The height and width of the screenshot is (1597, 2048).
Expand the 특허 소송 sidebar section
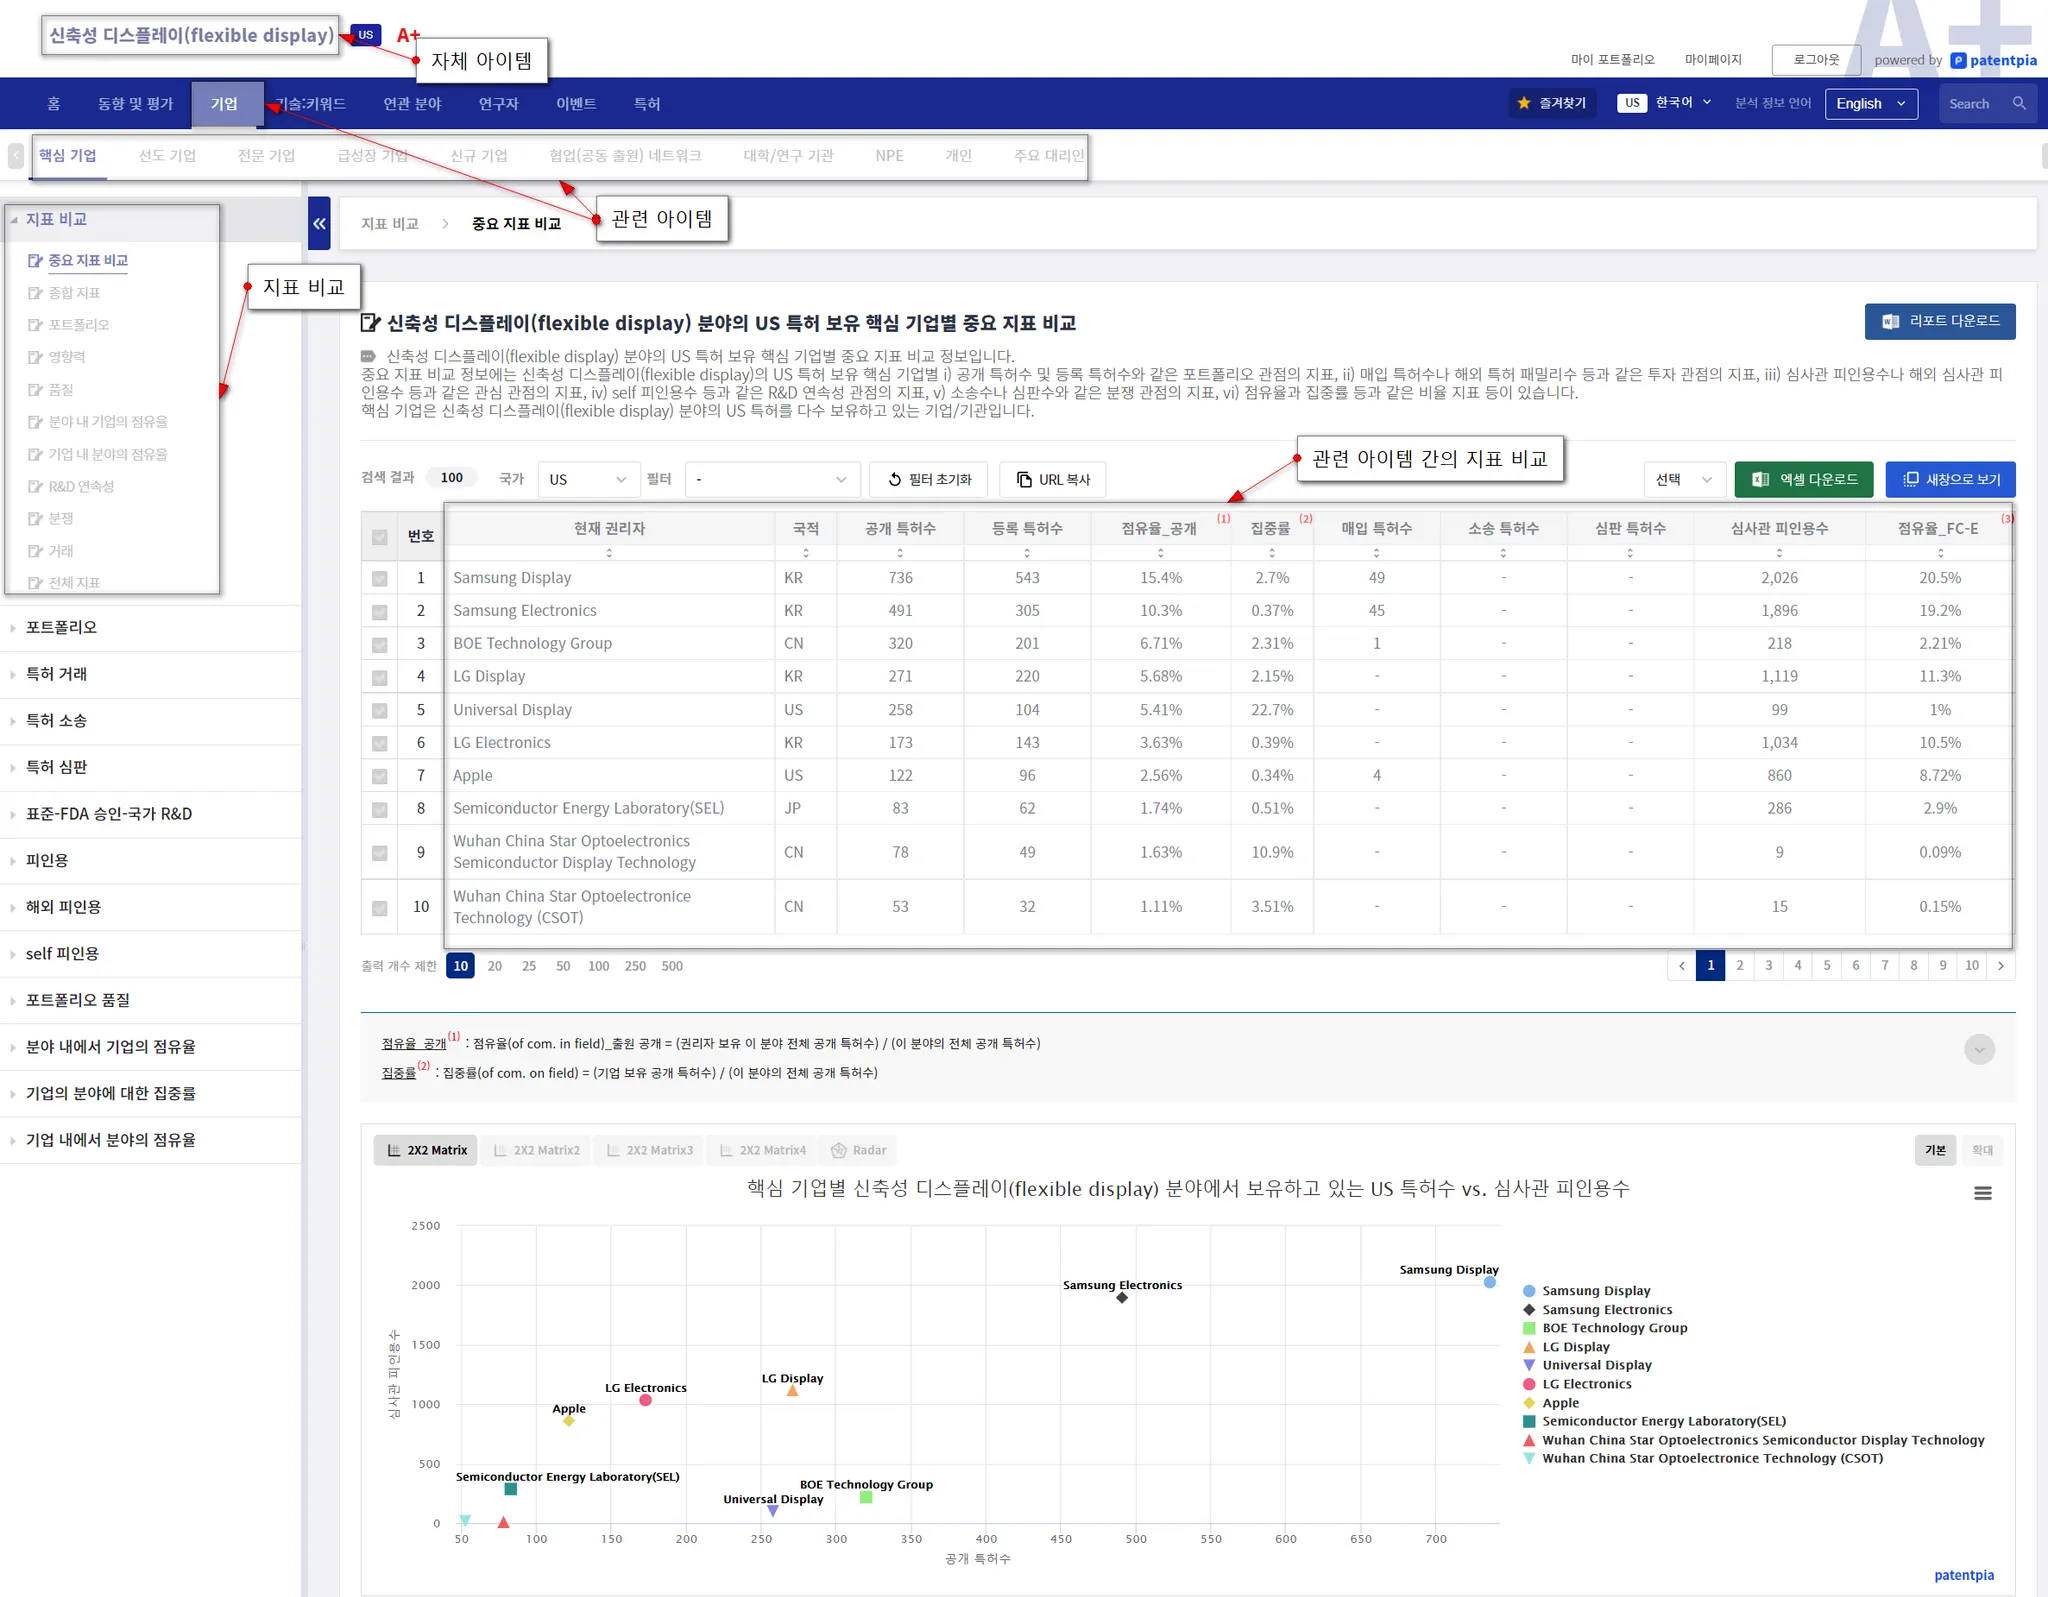tap(56, 721)
